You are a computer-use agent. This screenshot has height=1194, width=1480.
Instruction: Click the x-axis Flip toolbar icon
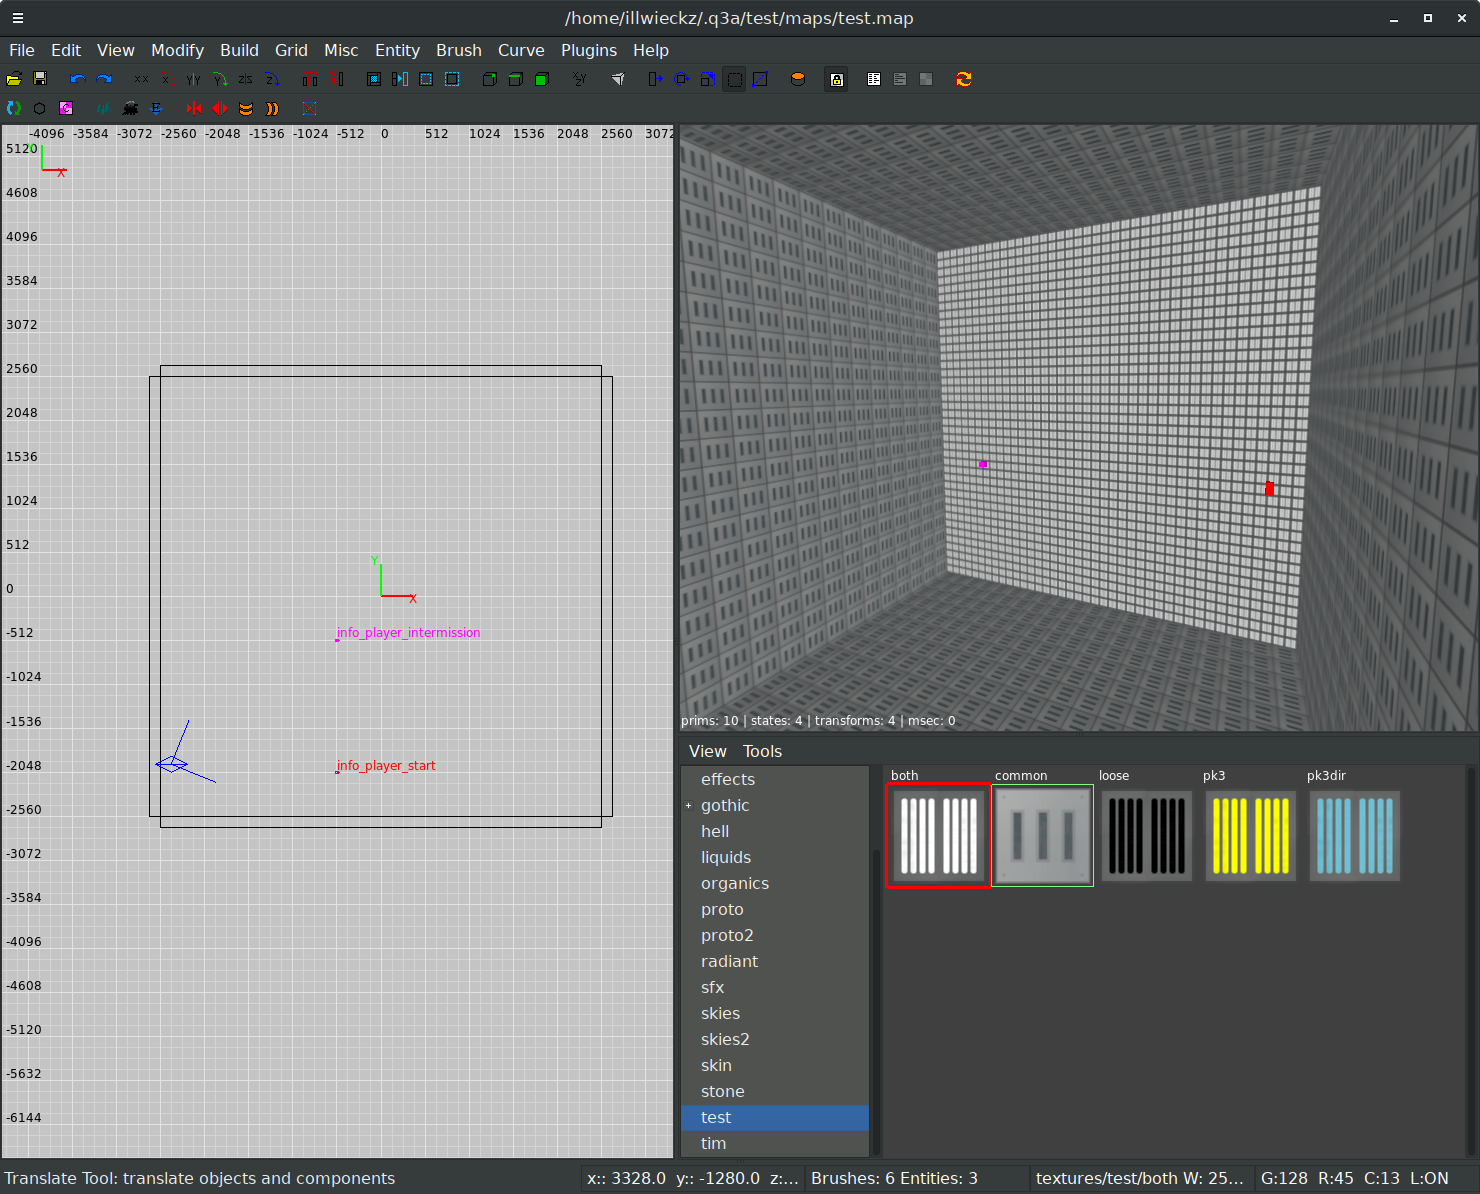click(141, 79)
